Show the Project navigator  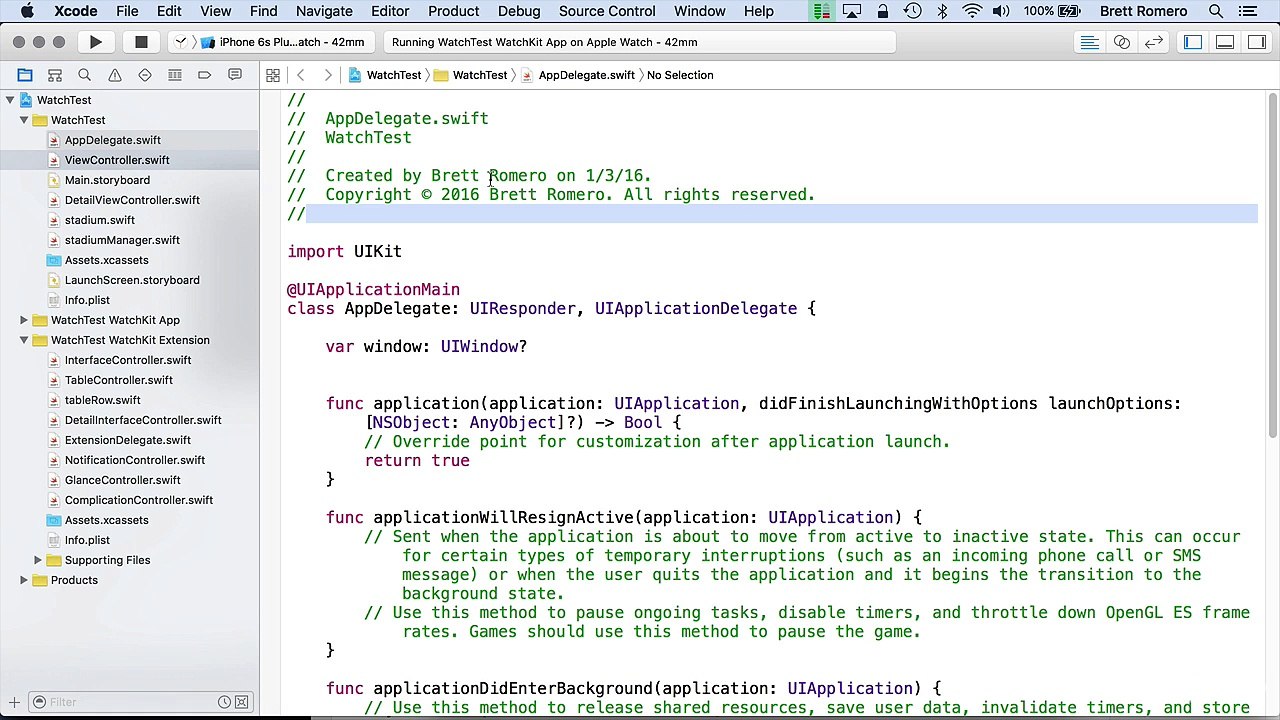pyautogui.click(x=25, y=75)
